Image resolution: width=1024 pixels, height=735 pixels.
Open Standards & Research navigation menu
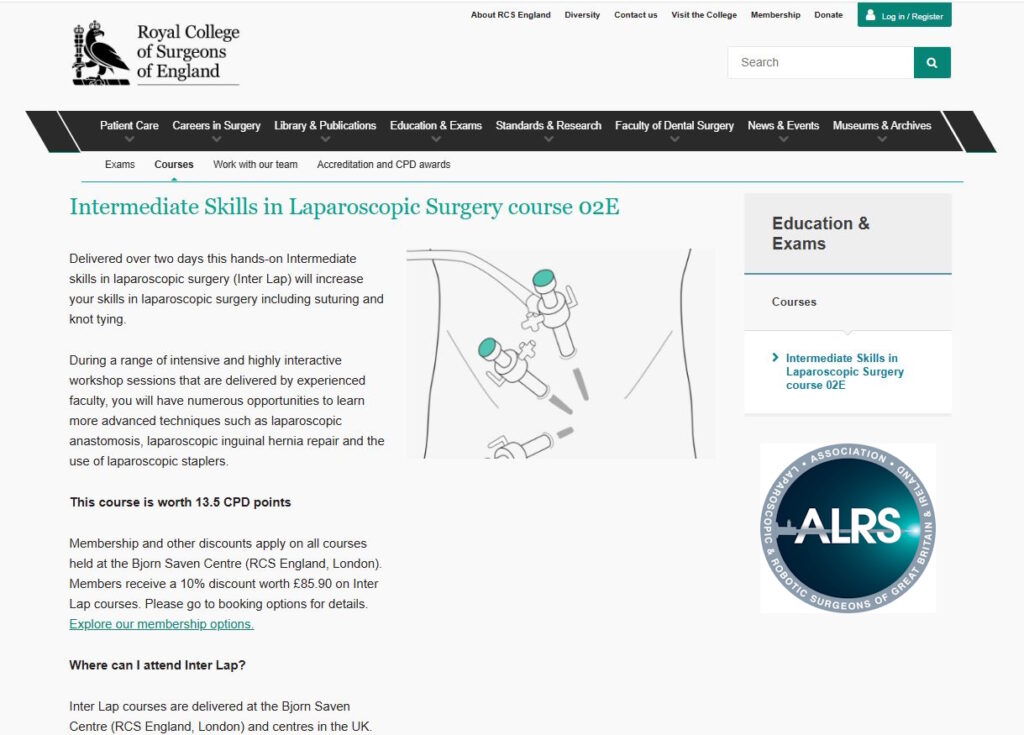(x=548, y=126)
